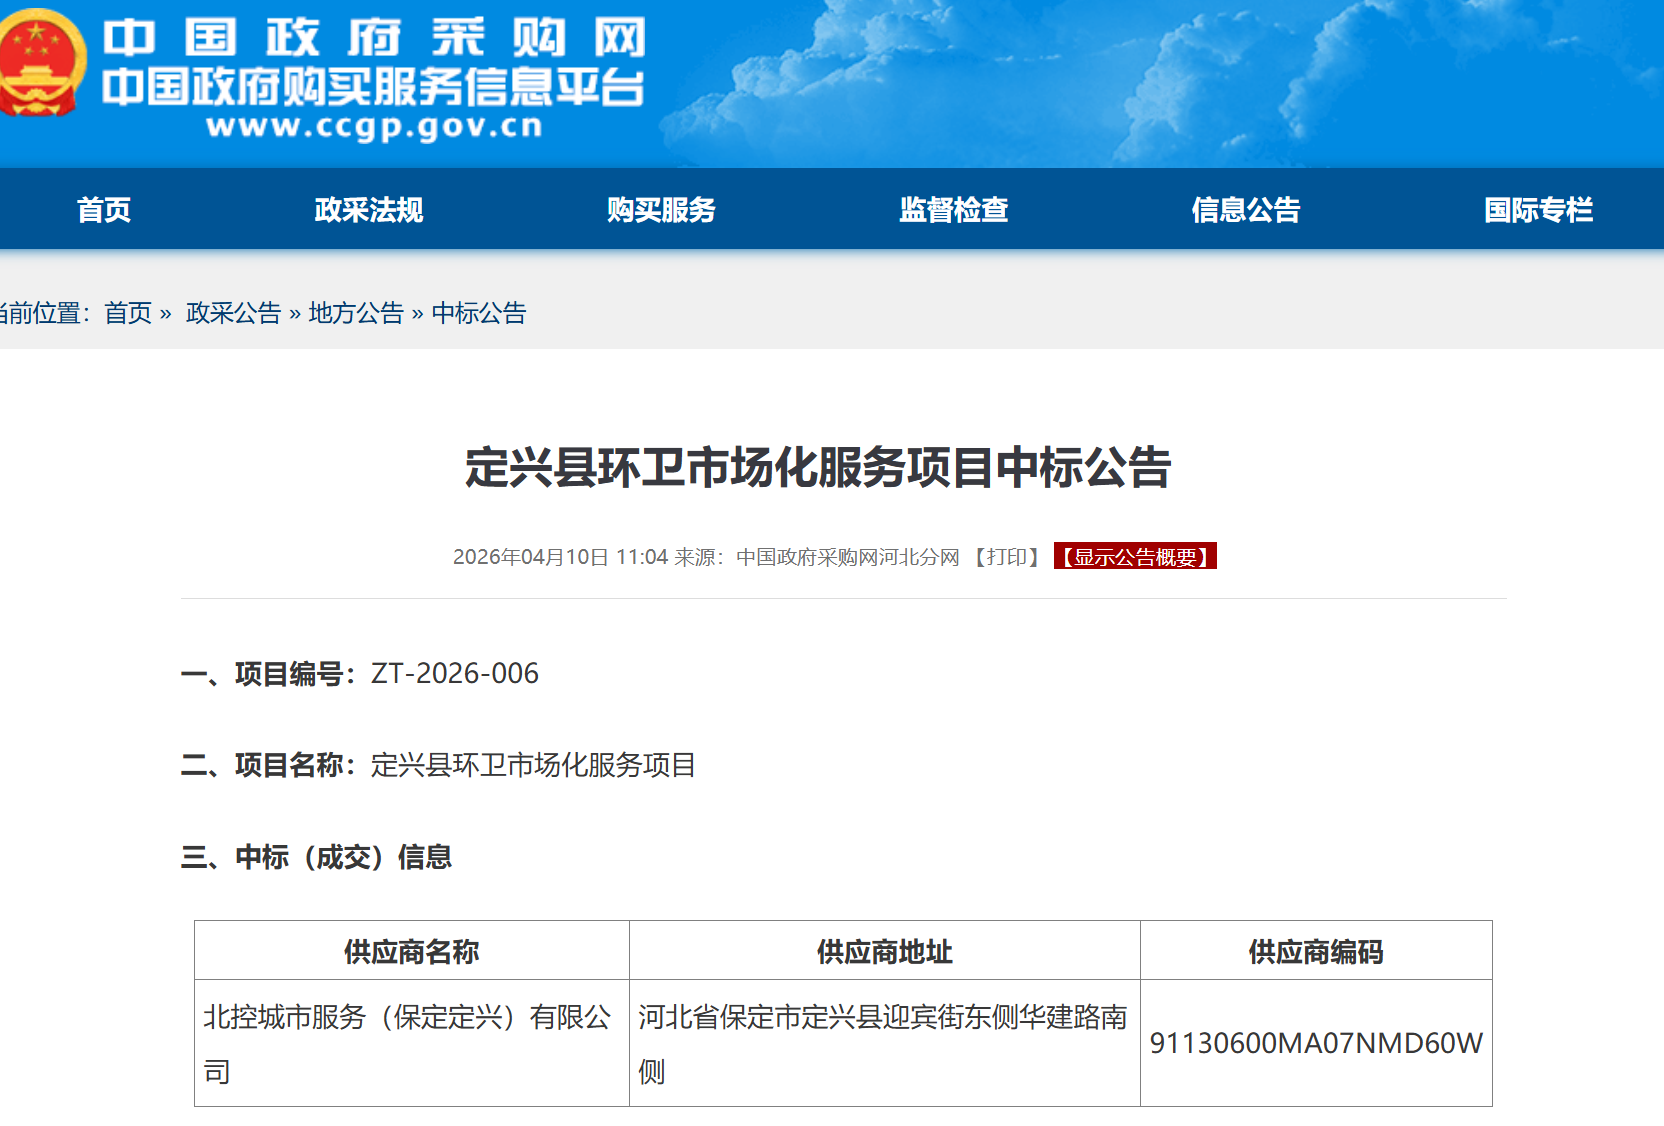
Task: Click the www.ccgp.gov.cn address in header
Action: coord(374,127)
